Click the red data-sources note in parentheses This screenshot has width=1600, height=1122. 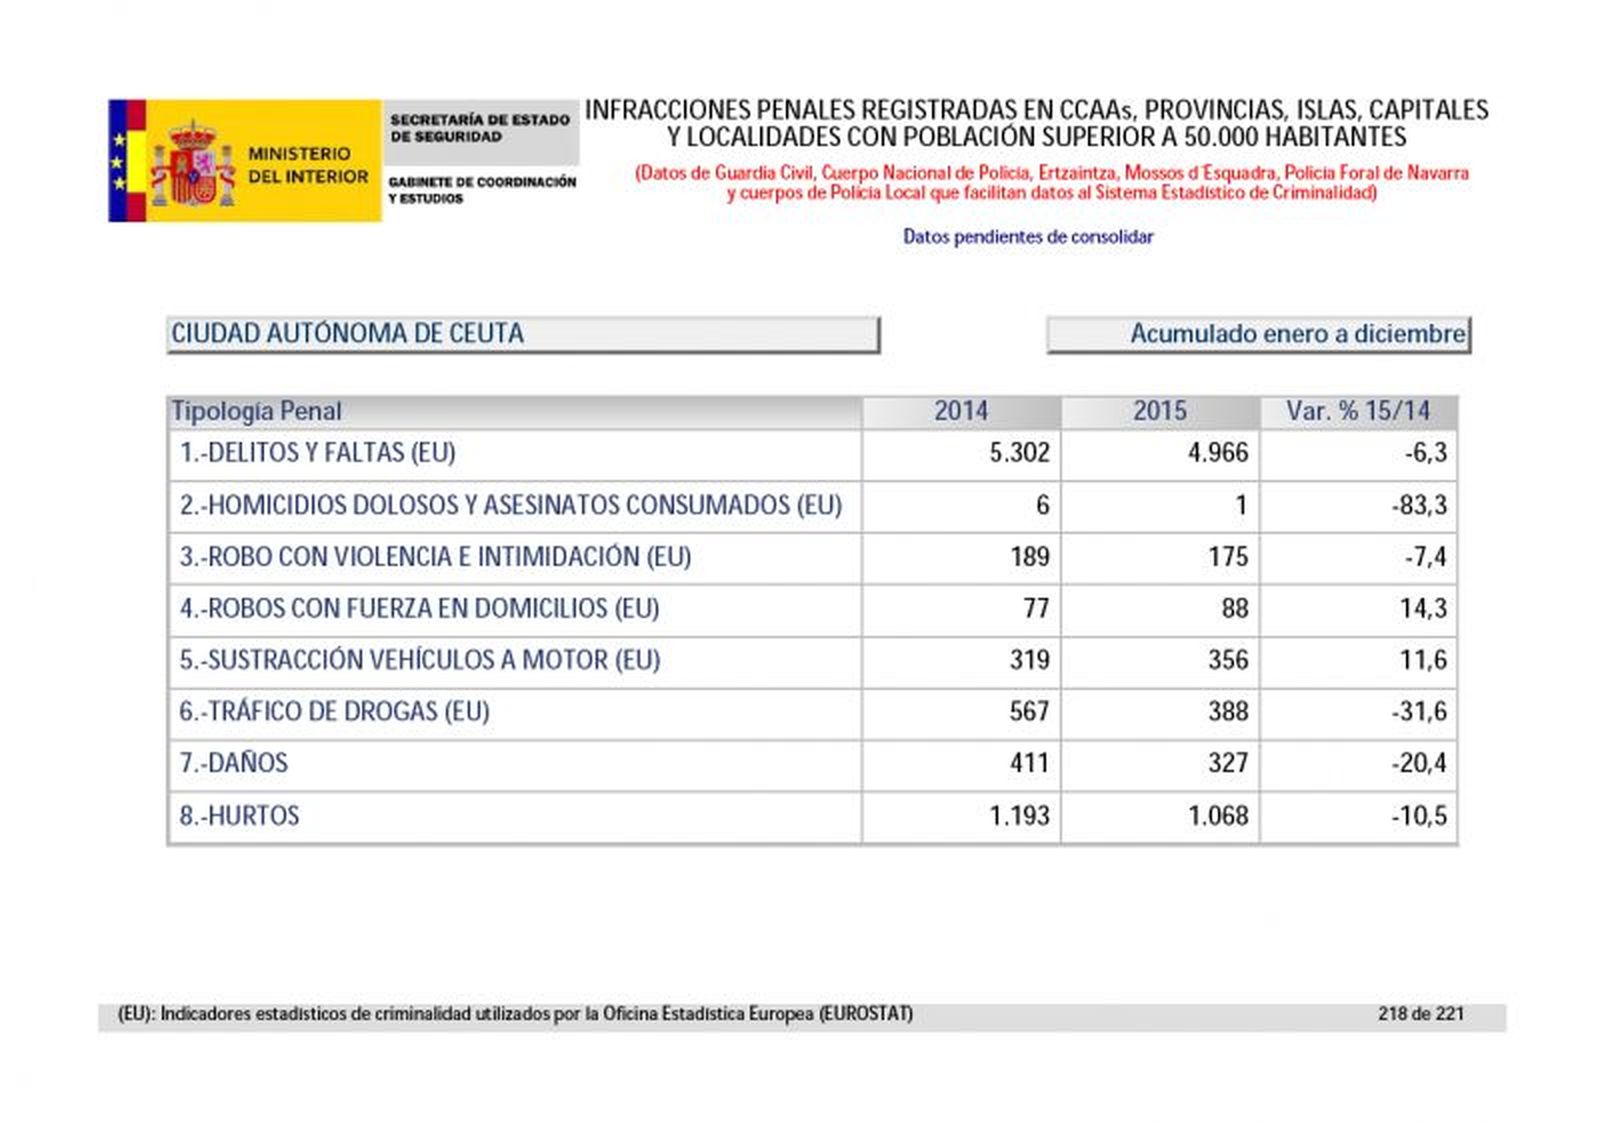pyautogui.click(x=1052, y=182)
